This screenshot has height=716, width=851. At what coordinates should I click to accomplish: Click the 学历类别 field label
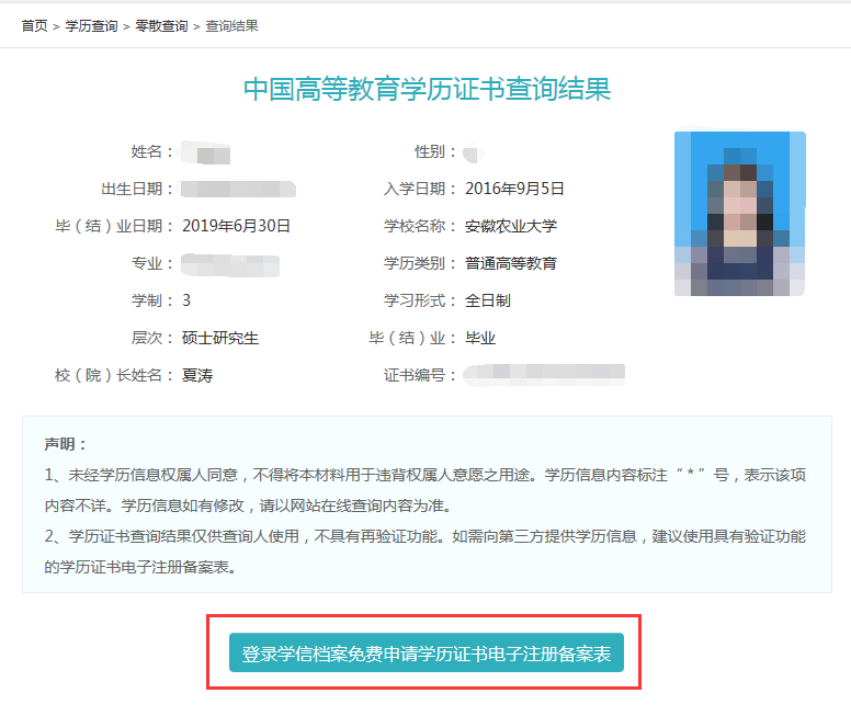pos(420,264)
